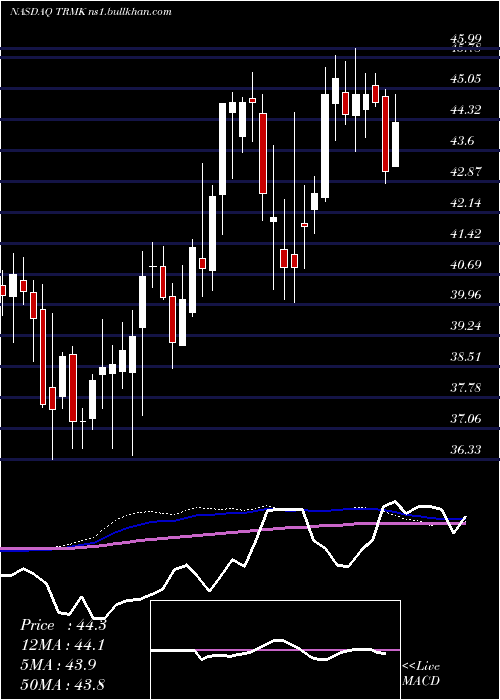Click the 40.69 price axis label
Screen dimensions: 500x700
coord(466,264)
